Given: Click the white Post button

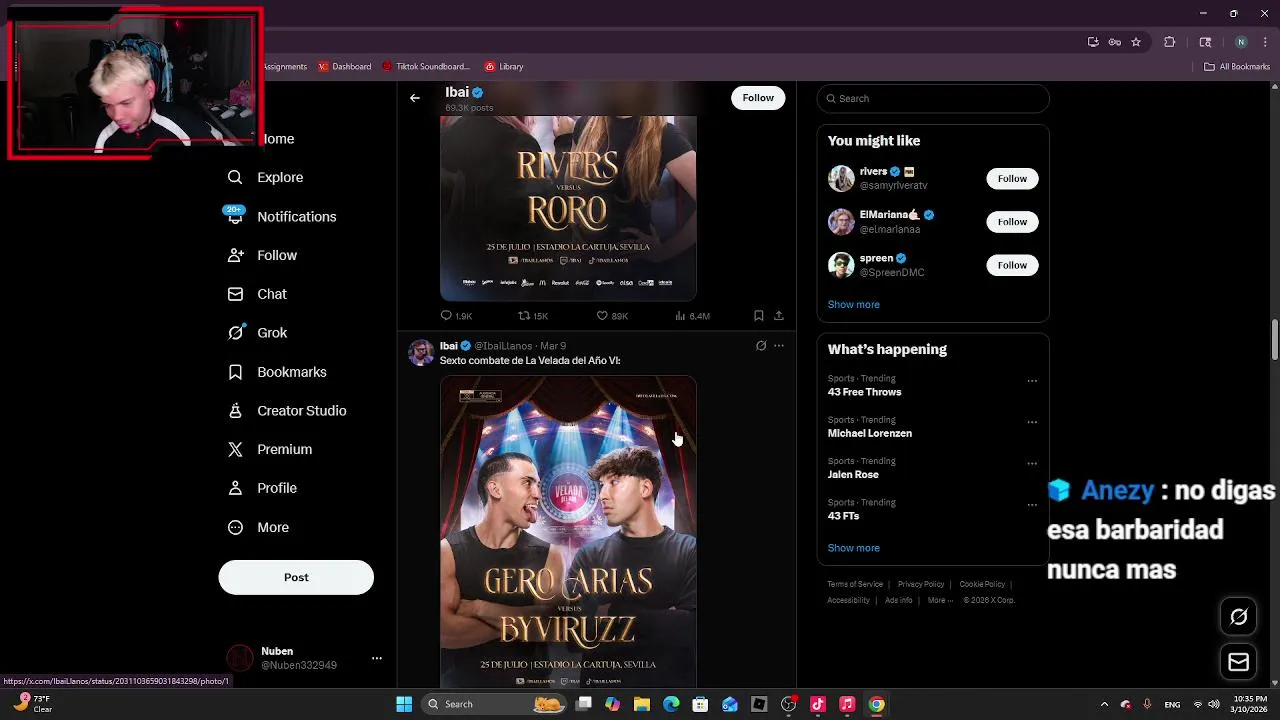Looking at the screenshot, I should (296, 577).
